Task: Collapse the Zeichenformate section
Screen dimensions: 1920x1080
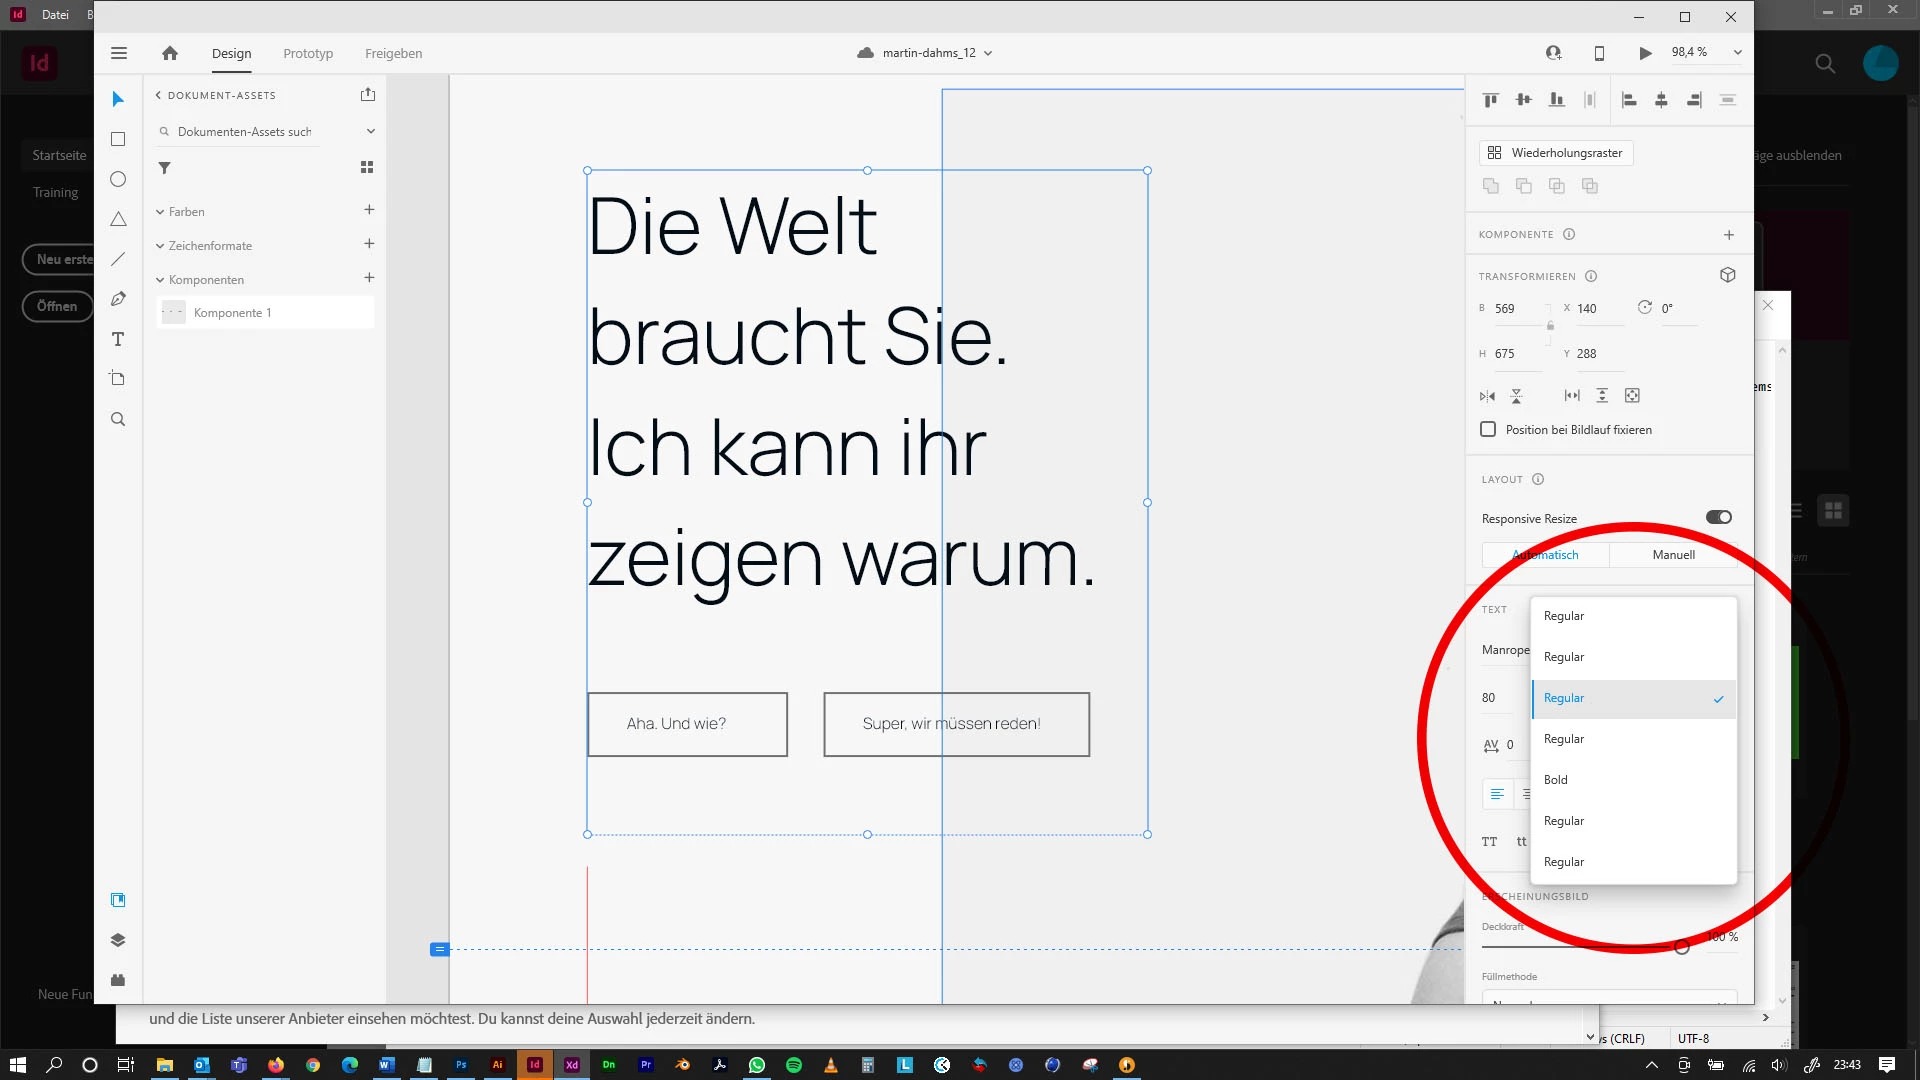Action: (x=160, y=246)
